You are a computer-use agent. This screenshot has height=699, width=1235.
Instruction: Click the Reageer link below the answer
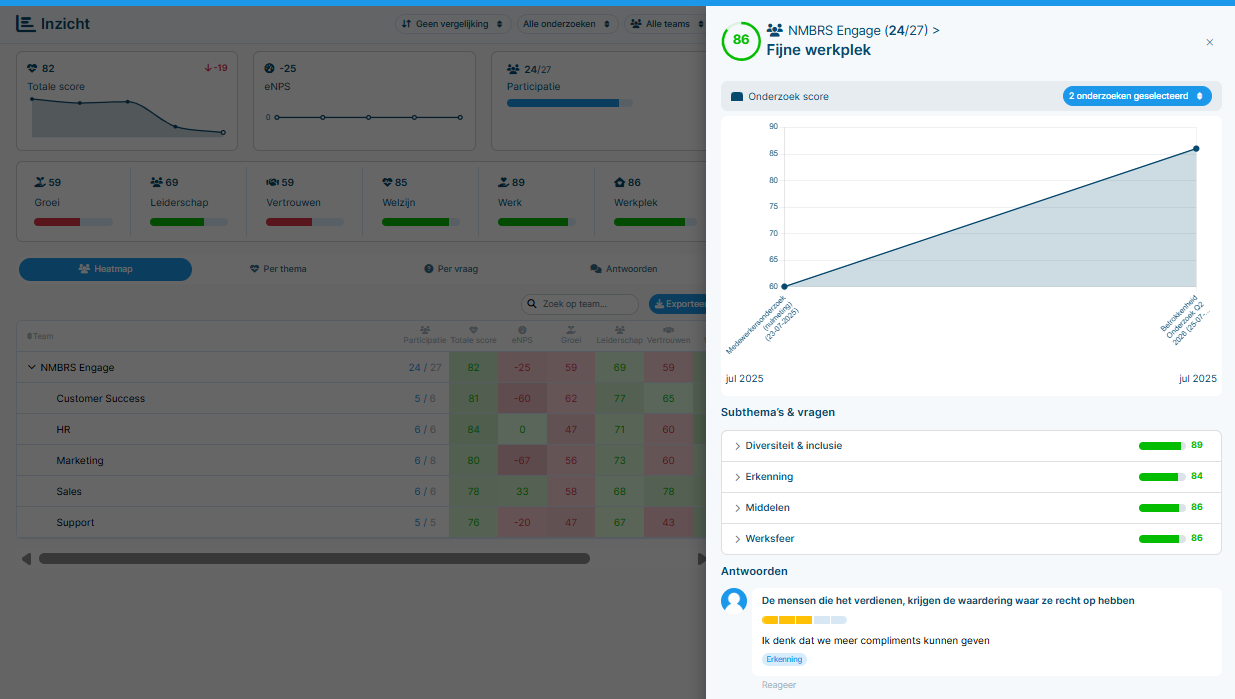[x=779, y=685]
